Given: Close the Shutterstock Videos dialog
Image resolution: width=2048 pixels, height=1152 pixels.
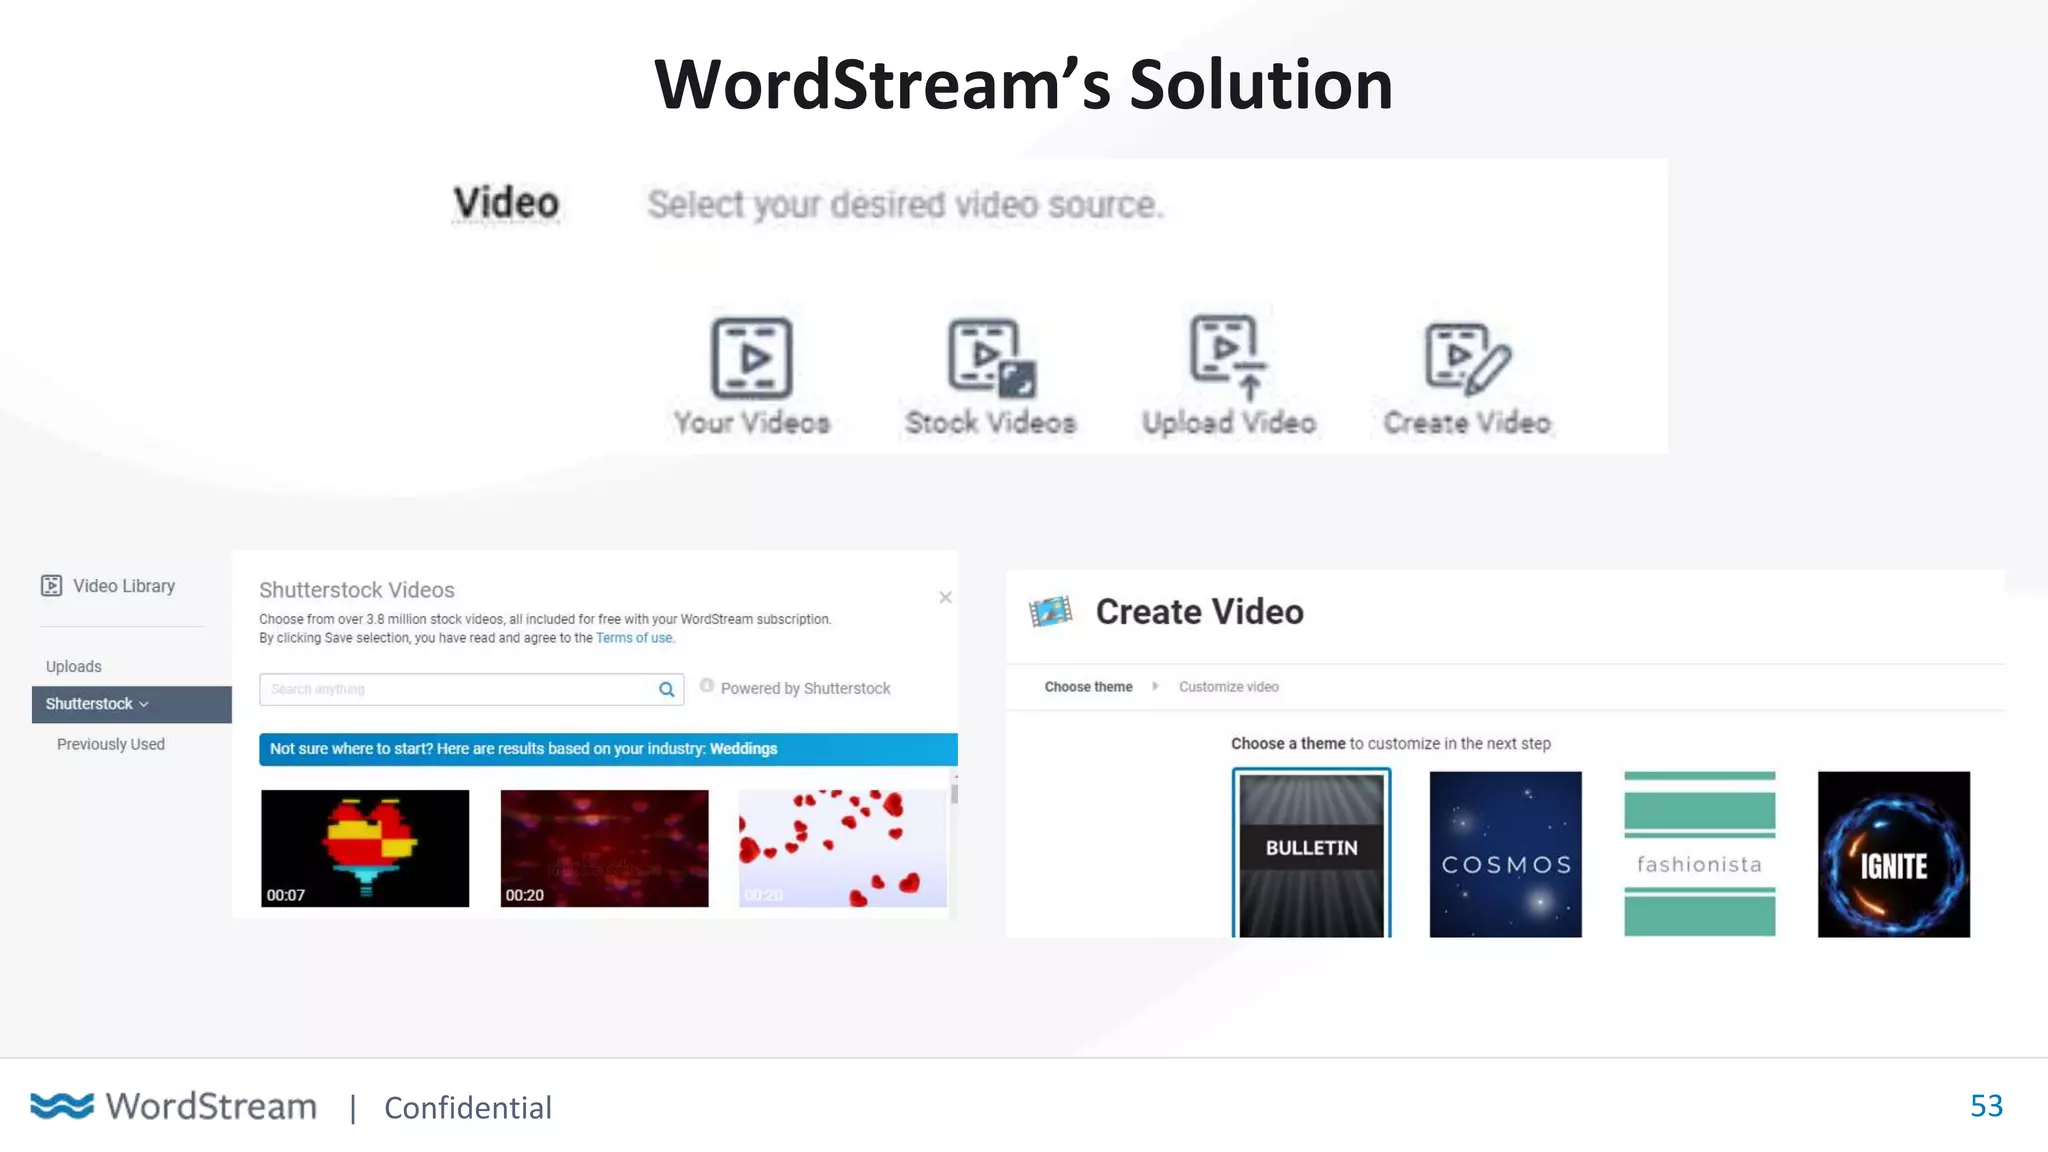Looking at the screenshot, I should tap(945, 597).
